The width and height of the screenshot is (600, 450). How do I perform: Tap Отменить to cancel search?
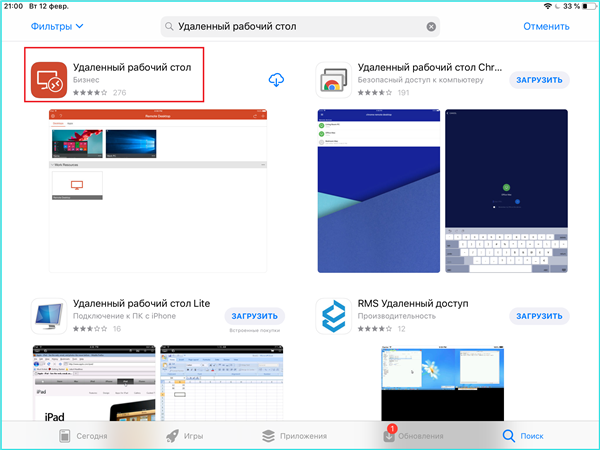(x=546, y=26)
